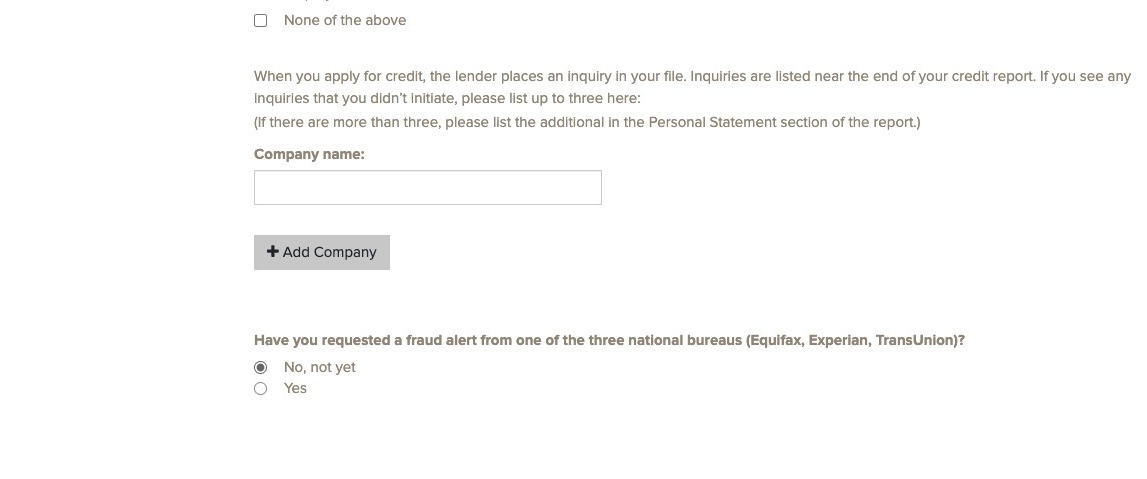Click the "None of the above" label text
Screen dimensions: 1147x479
coord(344,20)
